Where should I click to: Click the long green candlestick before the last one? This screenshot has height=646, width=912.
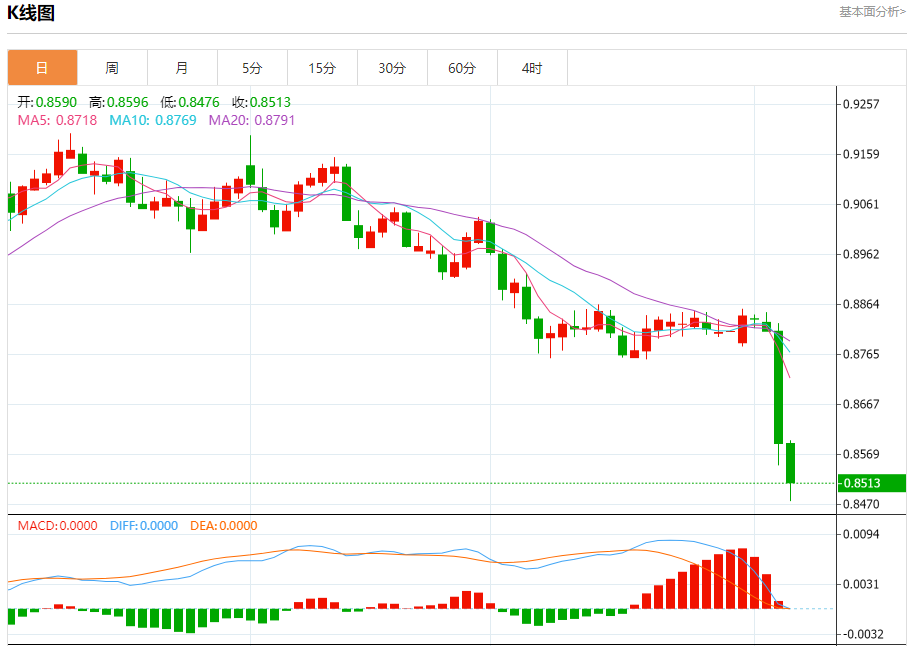(778, 387)
